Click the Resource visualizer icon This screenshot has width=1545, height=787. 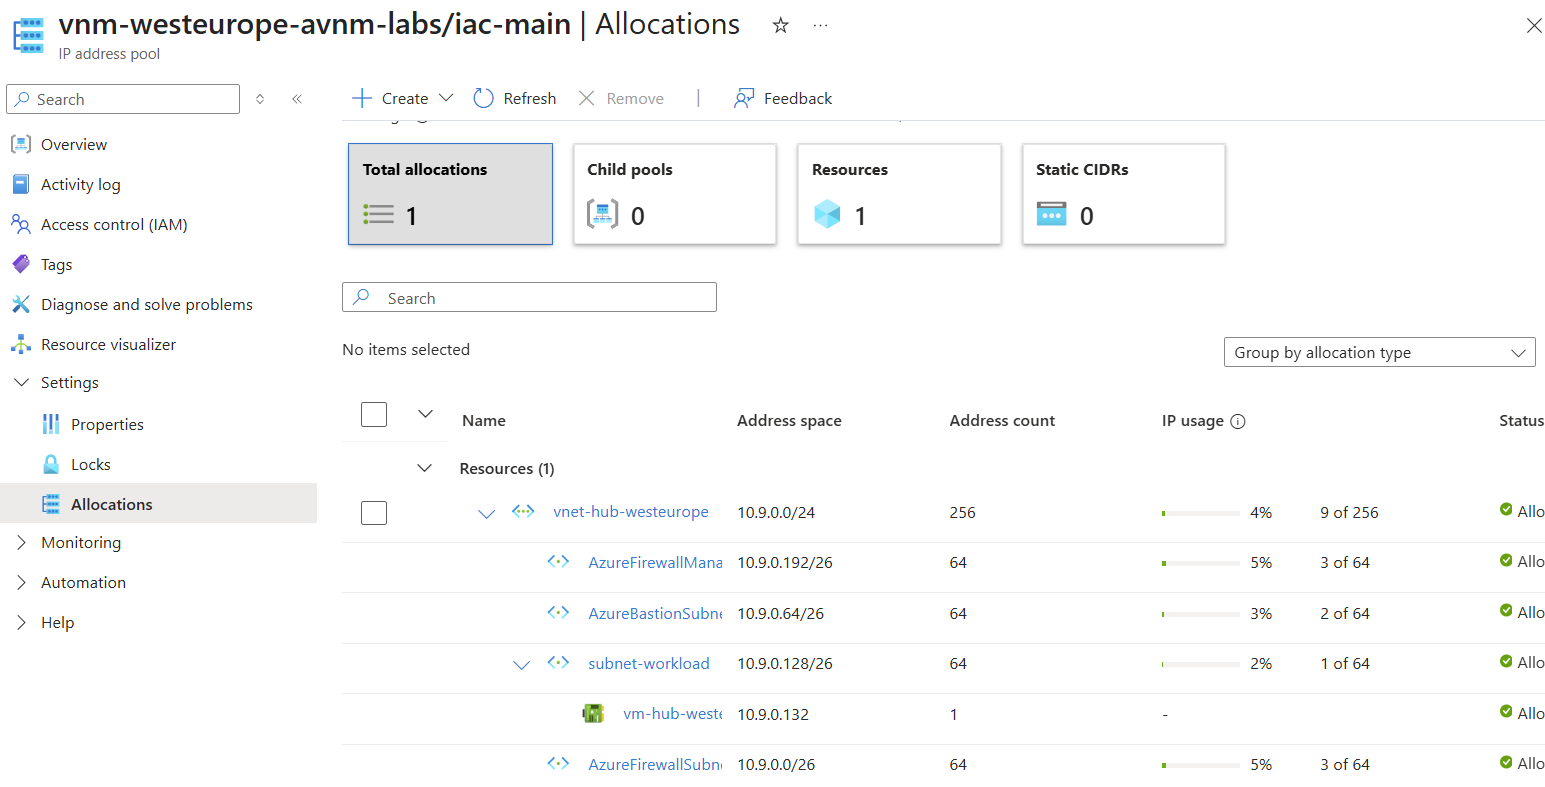coord(21,344)
